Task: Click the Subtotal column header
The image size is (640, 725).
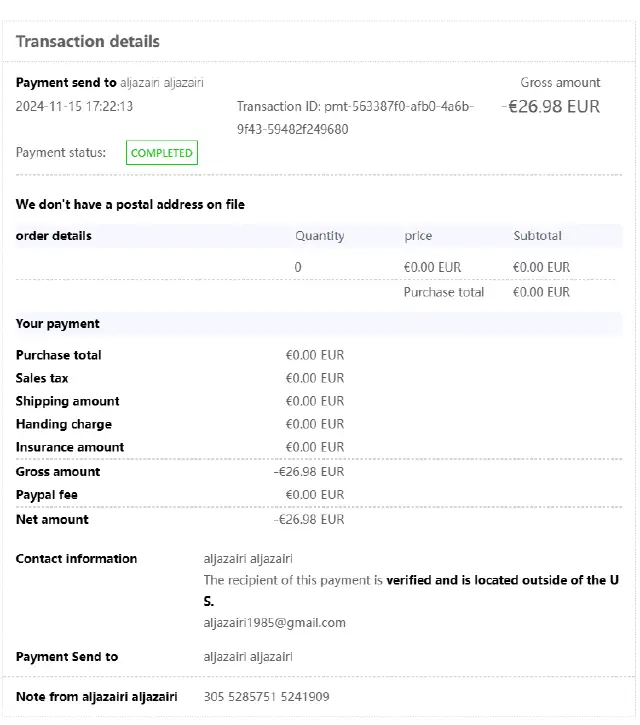Action: [537, 236]
